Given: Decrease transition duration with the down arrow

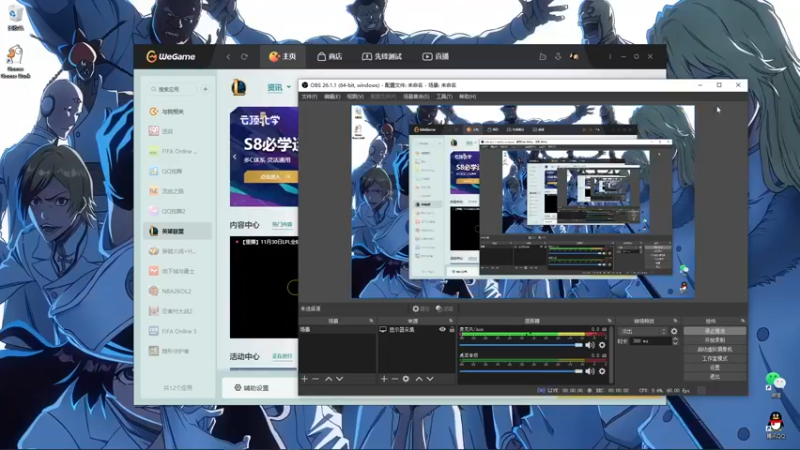Looking at the screenshot, I should pyautogui.click(x=675, y=343).
